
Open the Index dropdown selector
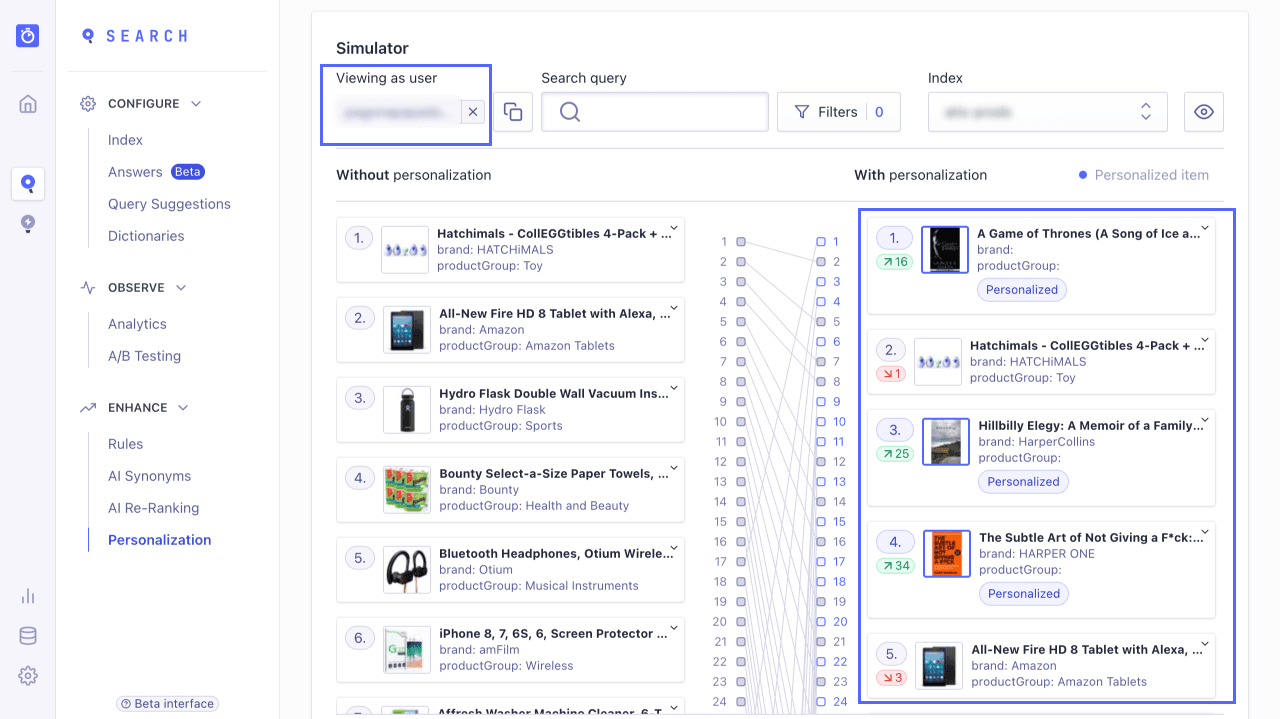click(x=1047, y=112)
